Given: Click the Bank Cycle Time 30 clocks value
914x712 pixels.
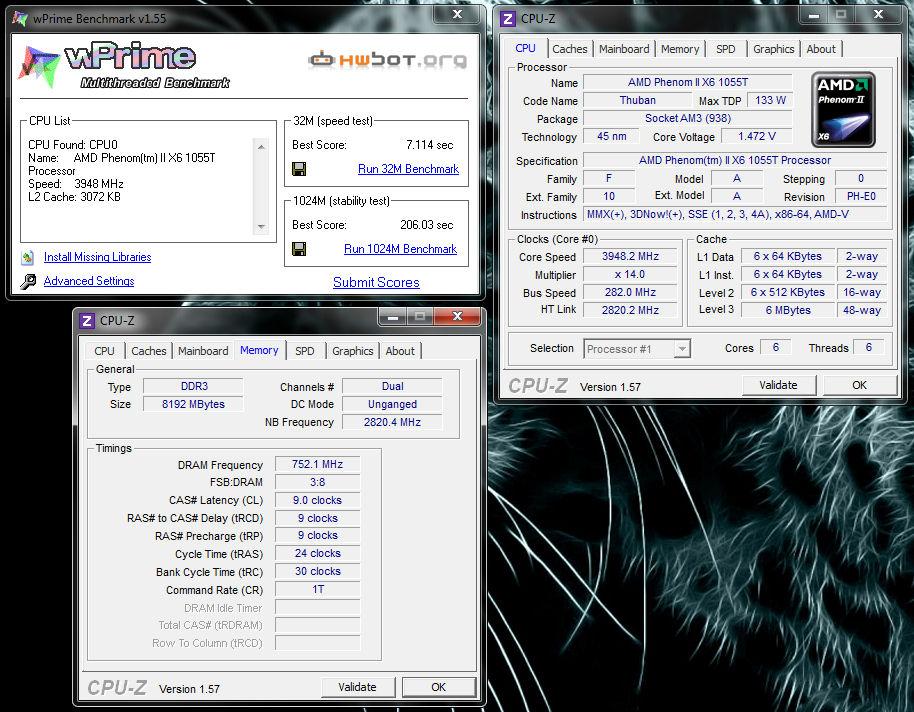Looking at the screenshot, I should point(317,571).
